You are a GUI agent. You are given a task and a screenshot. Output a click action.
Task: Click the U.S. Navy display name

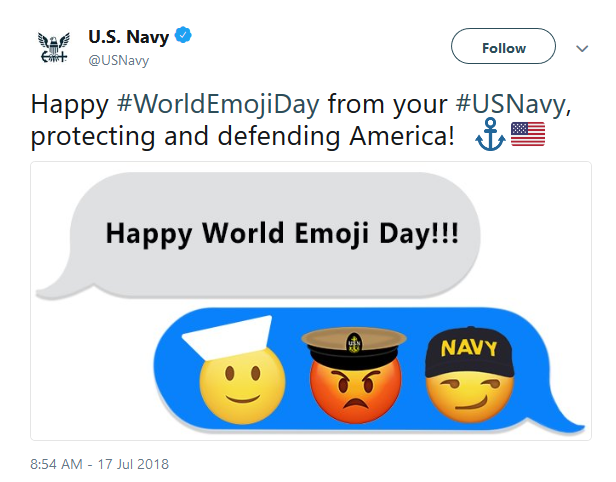(130, 38)
